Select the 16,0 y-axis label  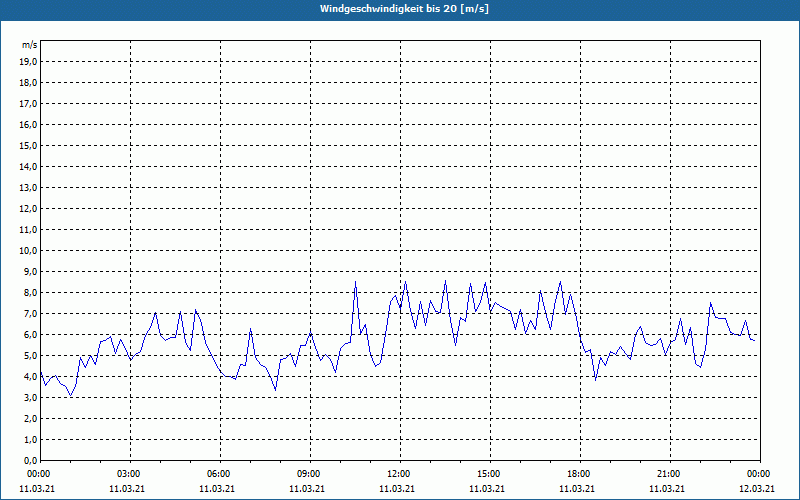29,124
